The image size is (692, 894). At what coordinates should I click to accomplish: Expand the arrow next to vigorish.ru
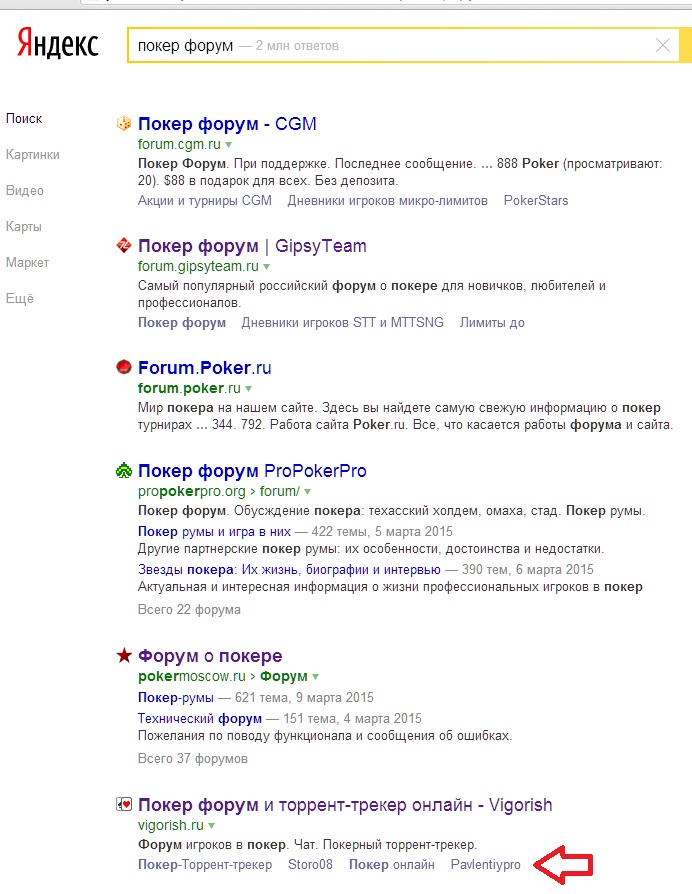tap(211, 826)
